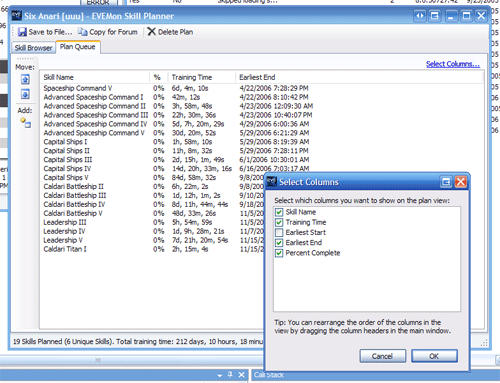The height and width of the screenshot is (383, 500).
Task: Switch to the Skill Browser tab
Action: pyautogui.click(x=33, y=48)
